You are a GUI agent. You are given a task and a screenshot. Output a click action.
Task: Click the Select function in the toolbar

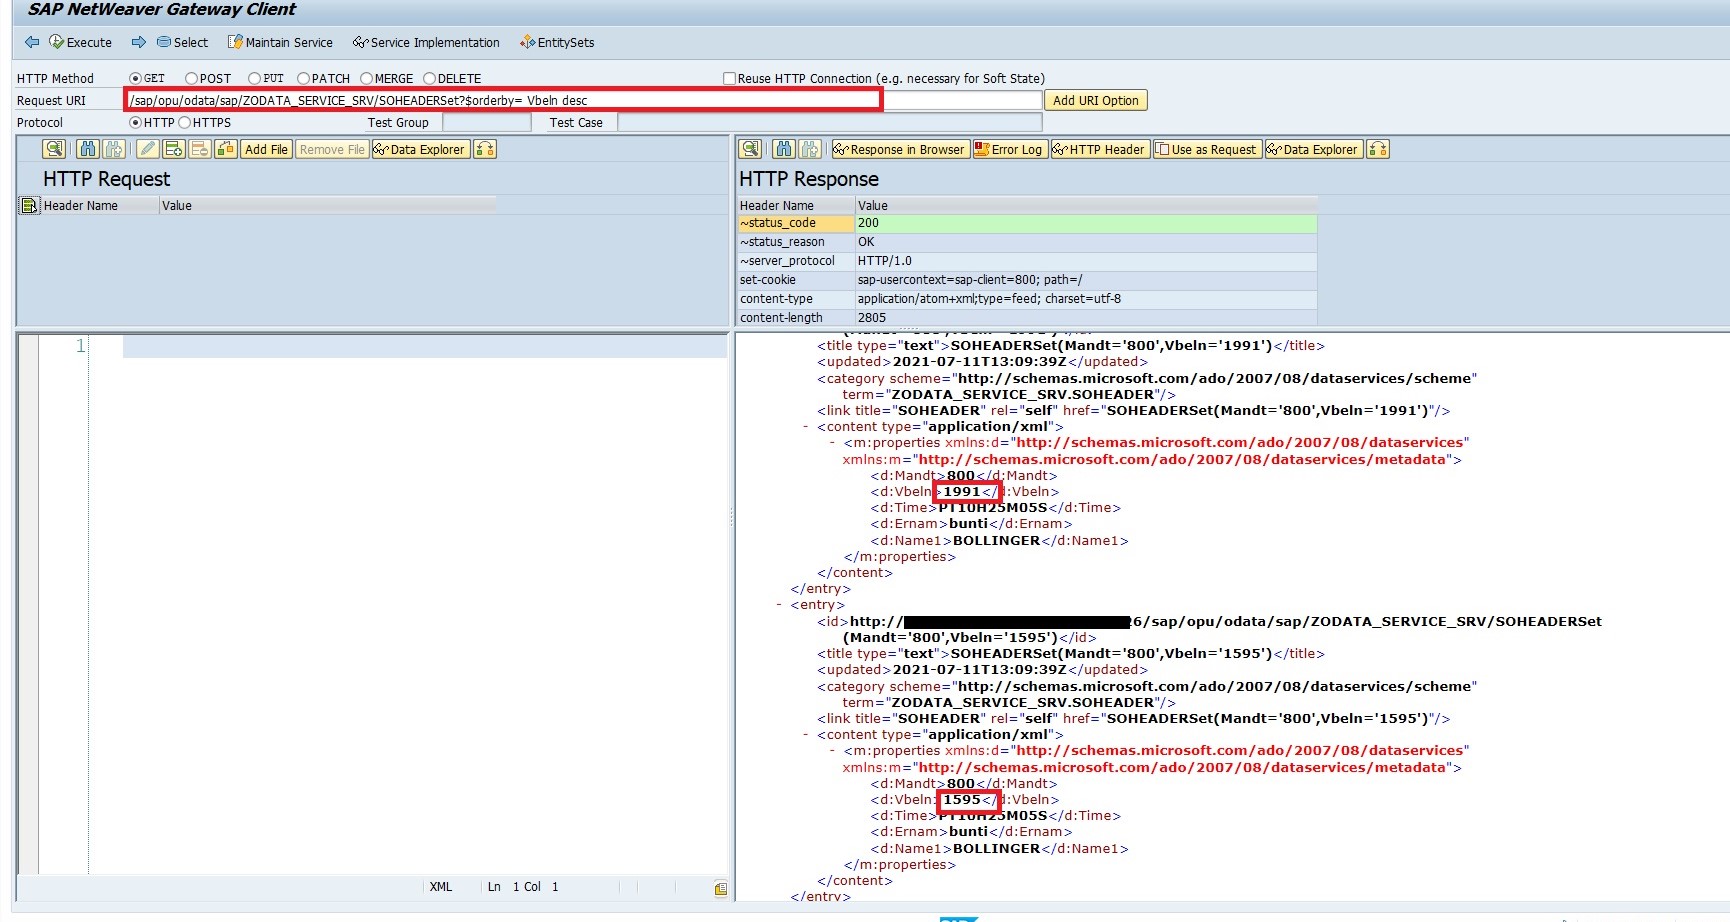pos(182,42)
